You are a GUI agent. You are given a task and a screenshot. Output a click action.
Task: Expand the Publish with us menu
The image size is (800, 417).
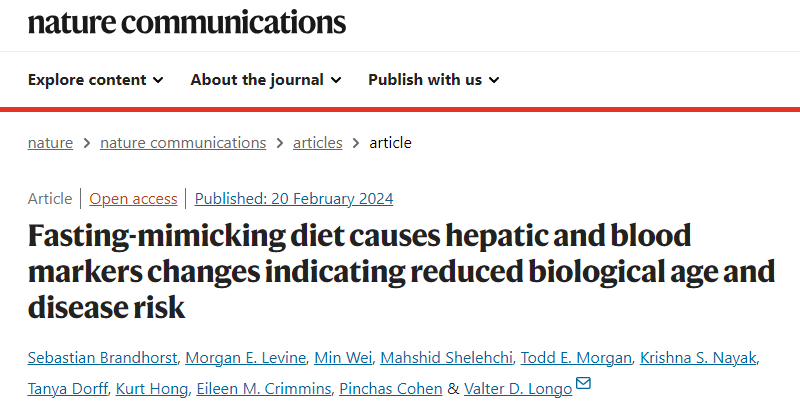pos(434,80)
